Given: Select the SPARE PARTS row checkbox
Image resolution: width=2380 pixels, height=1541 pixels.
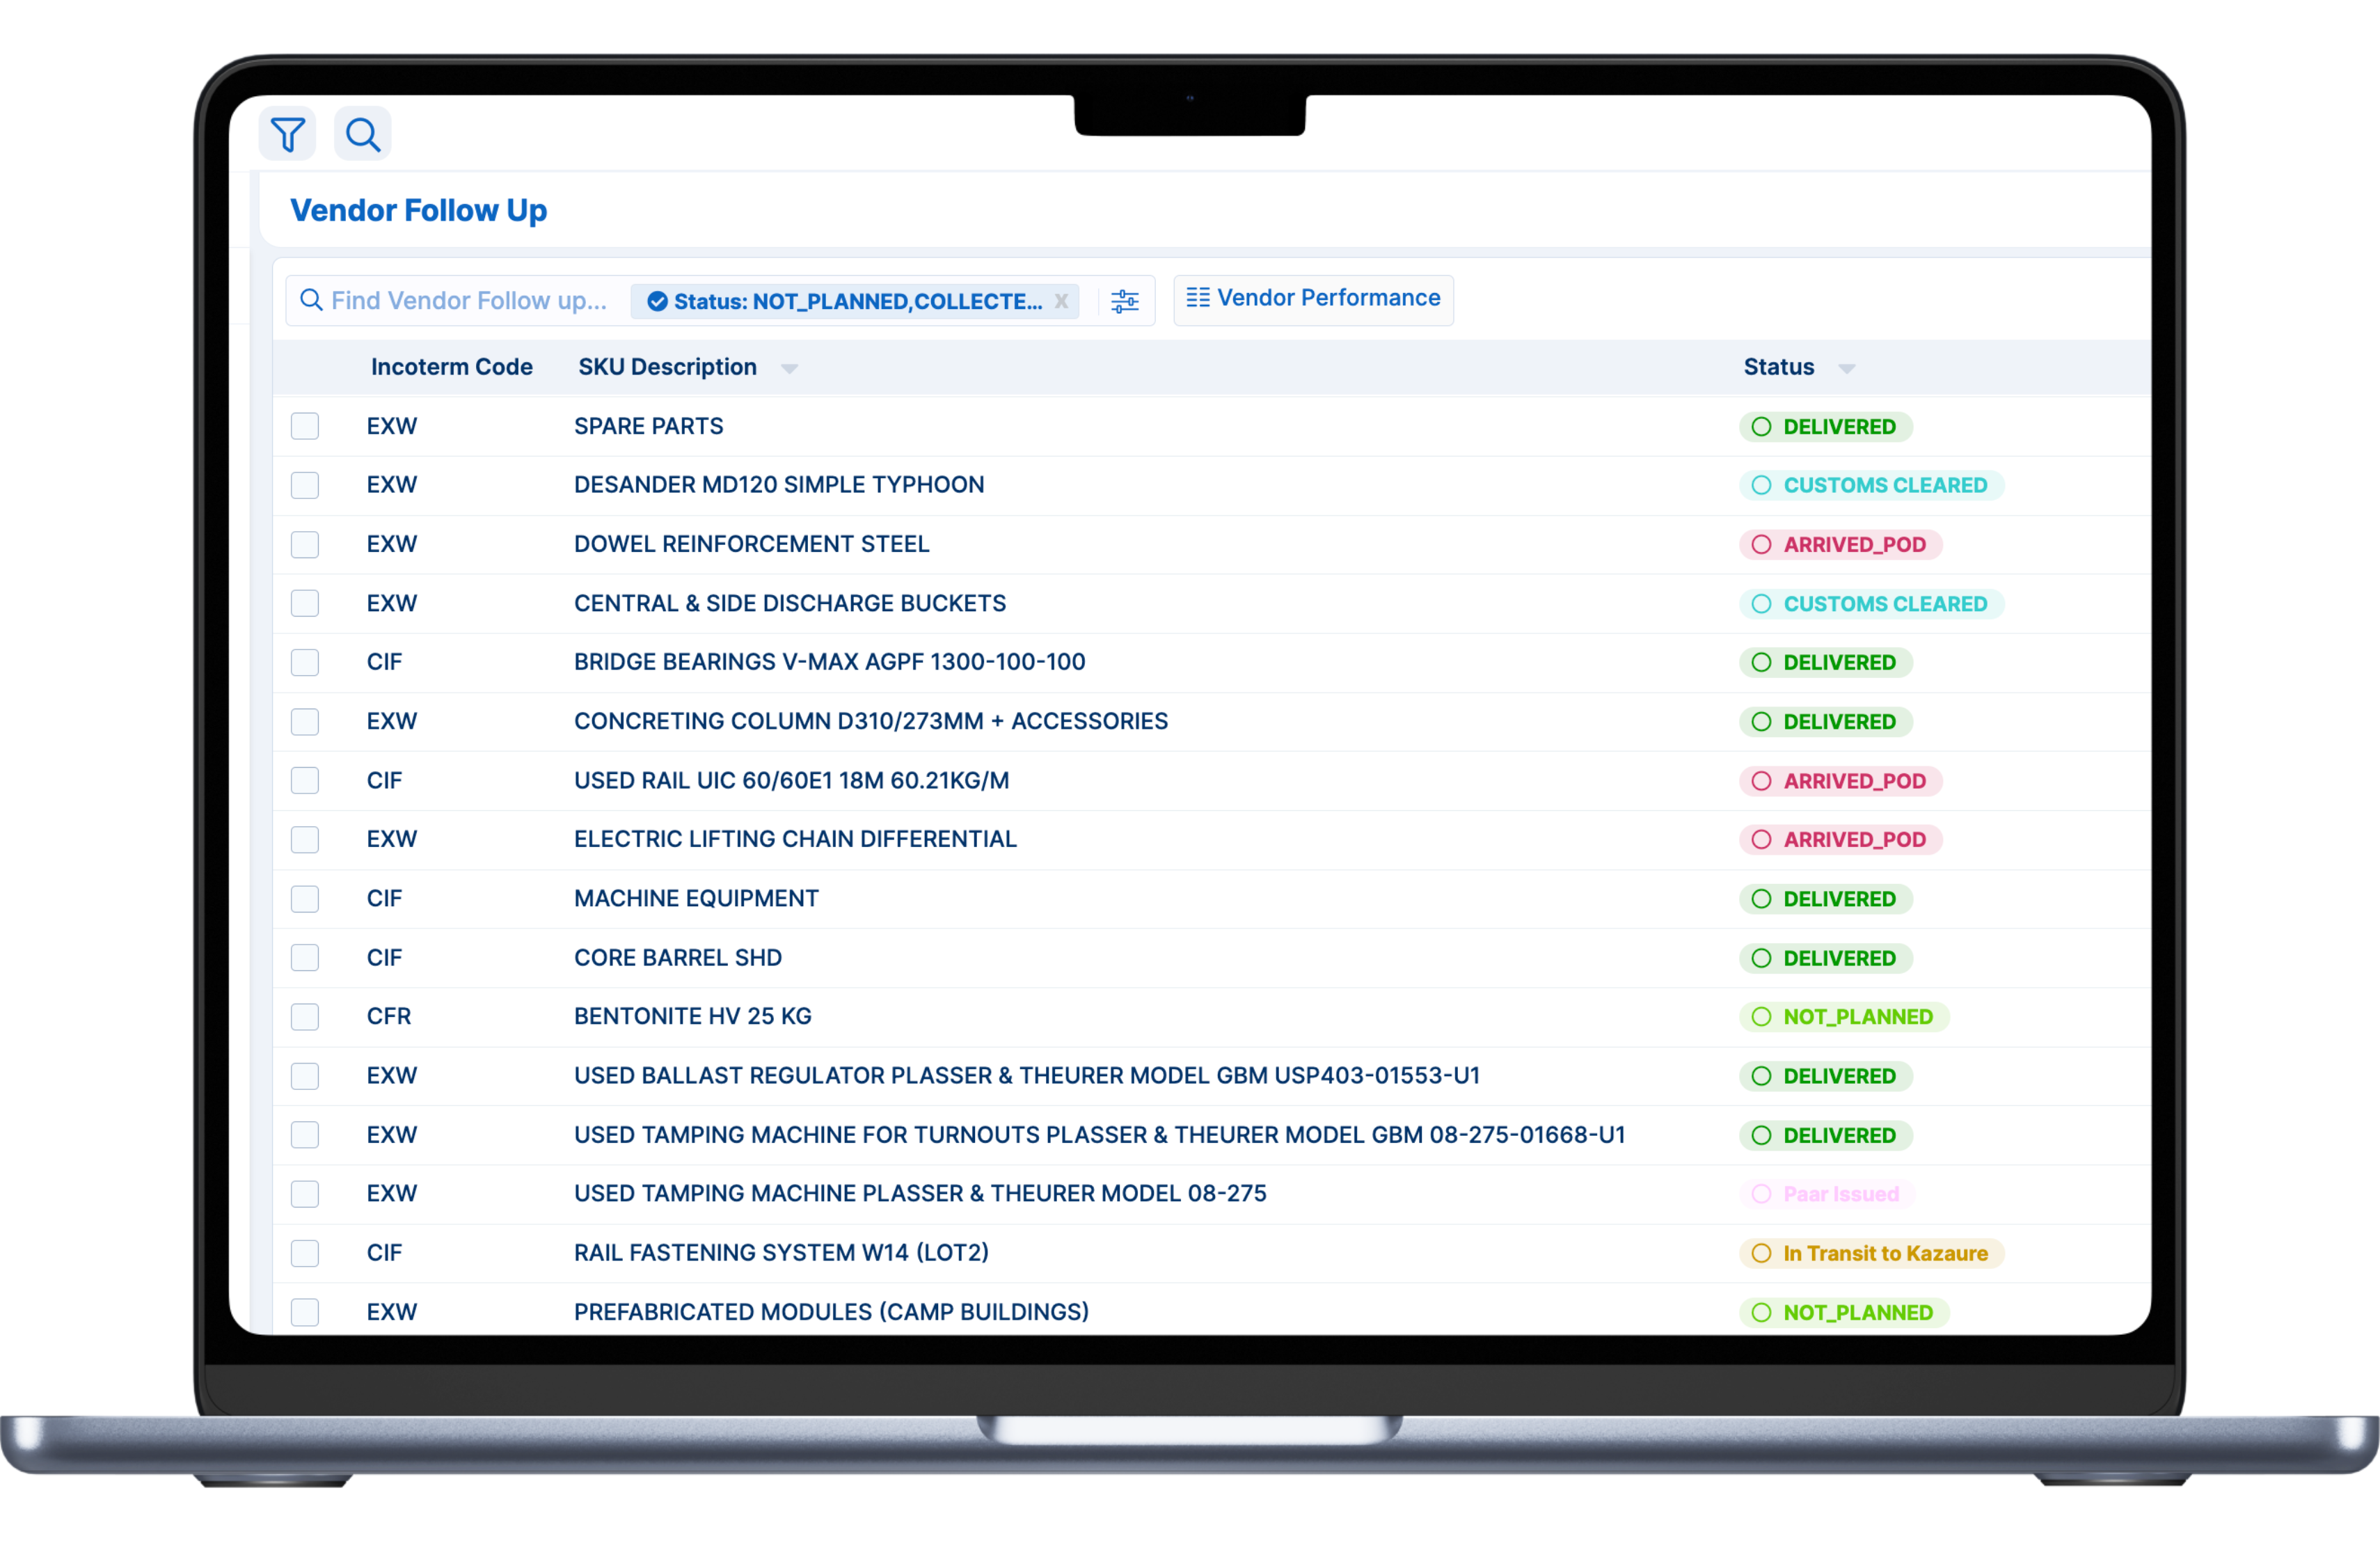Looking at the screenshot, I should (x=305, y=426).
